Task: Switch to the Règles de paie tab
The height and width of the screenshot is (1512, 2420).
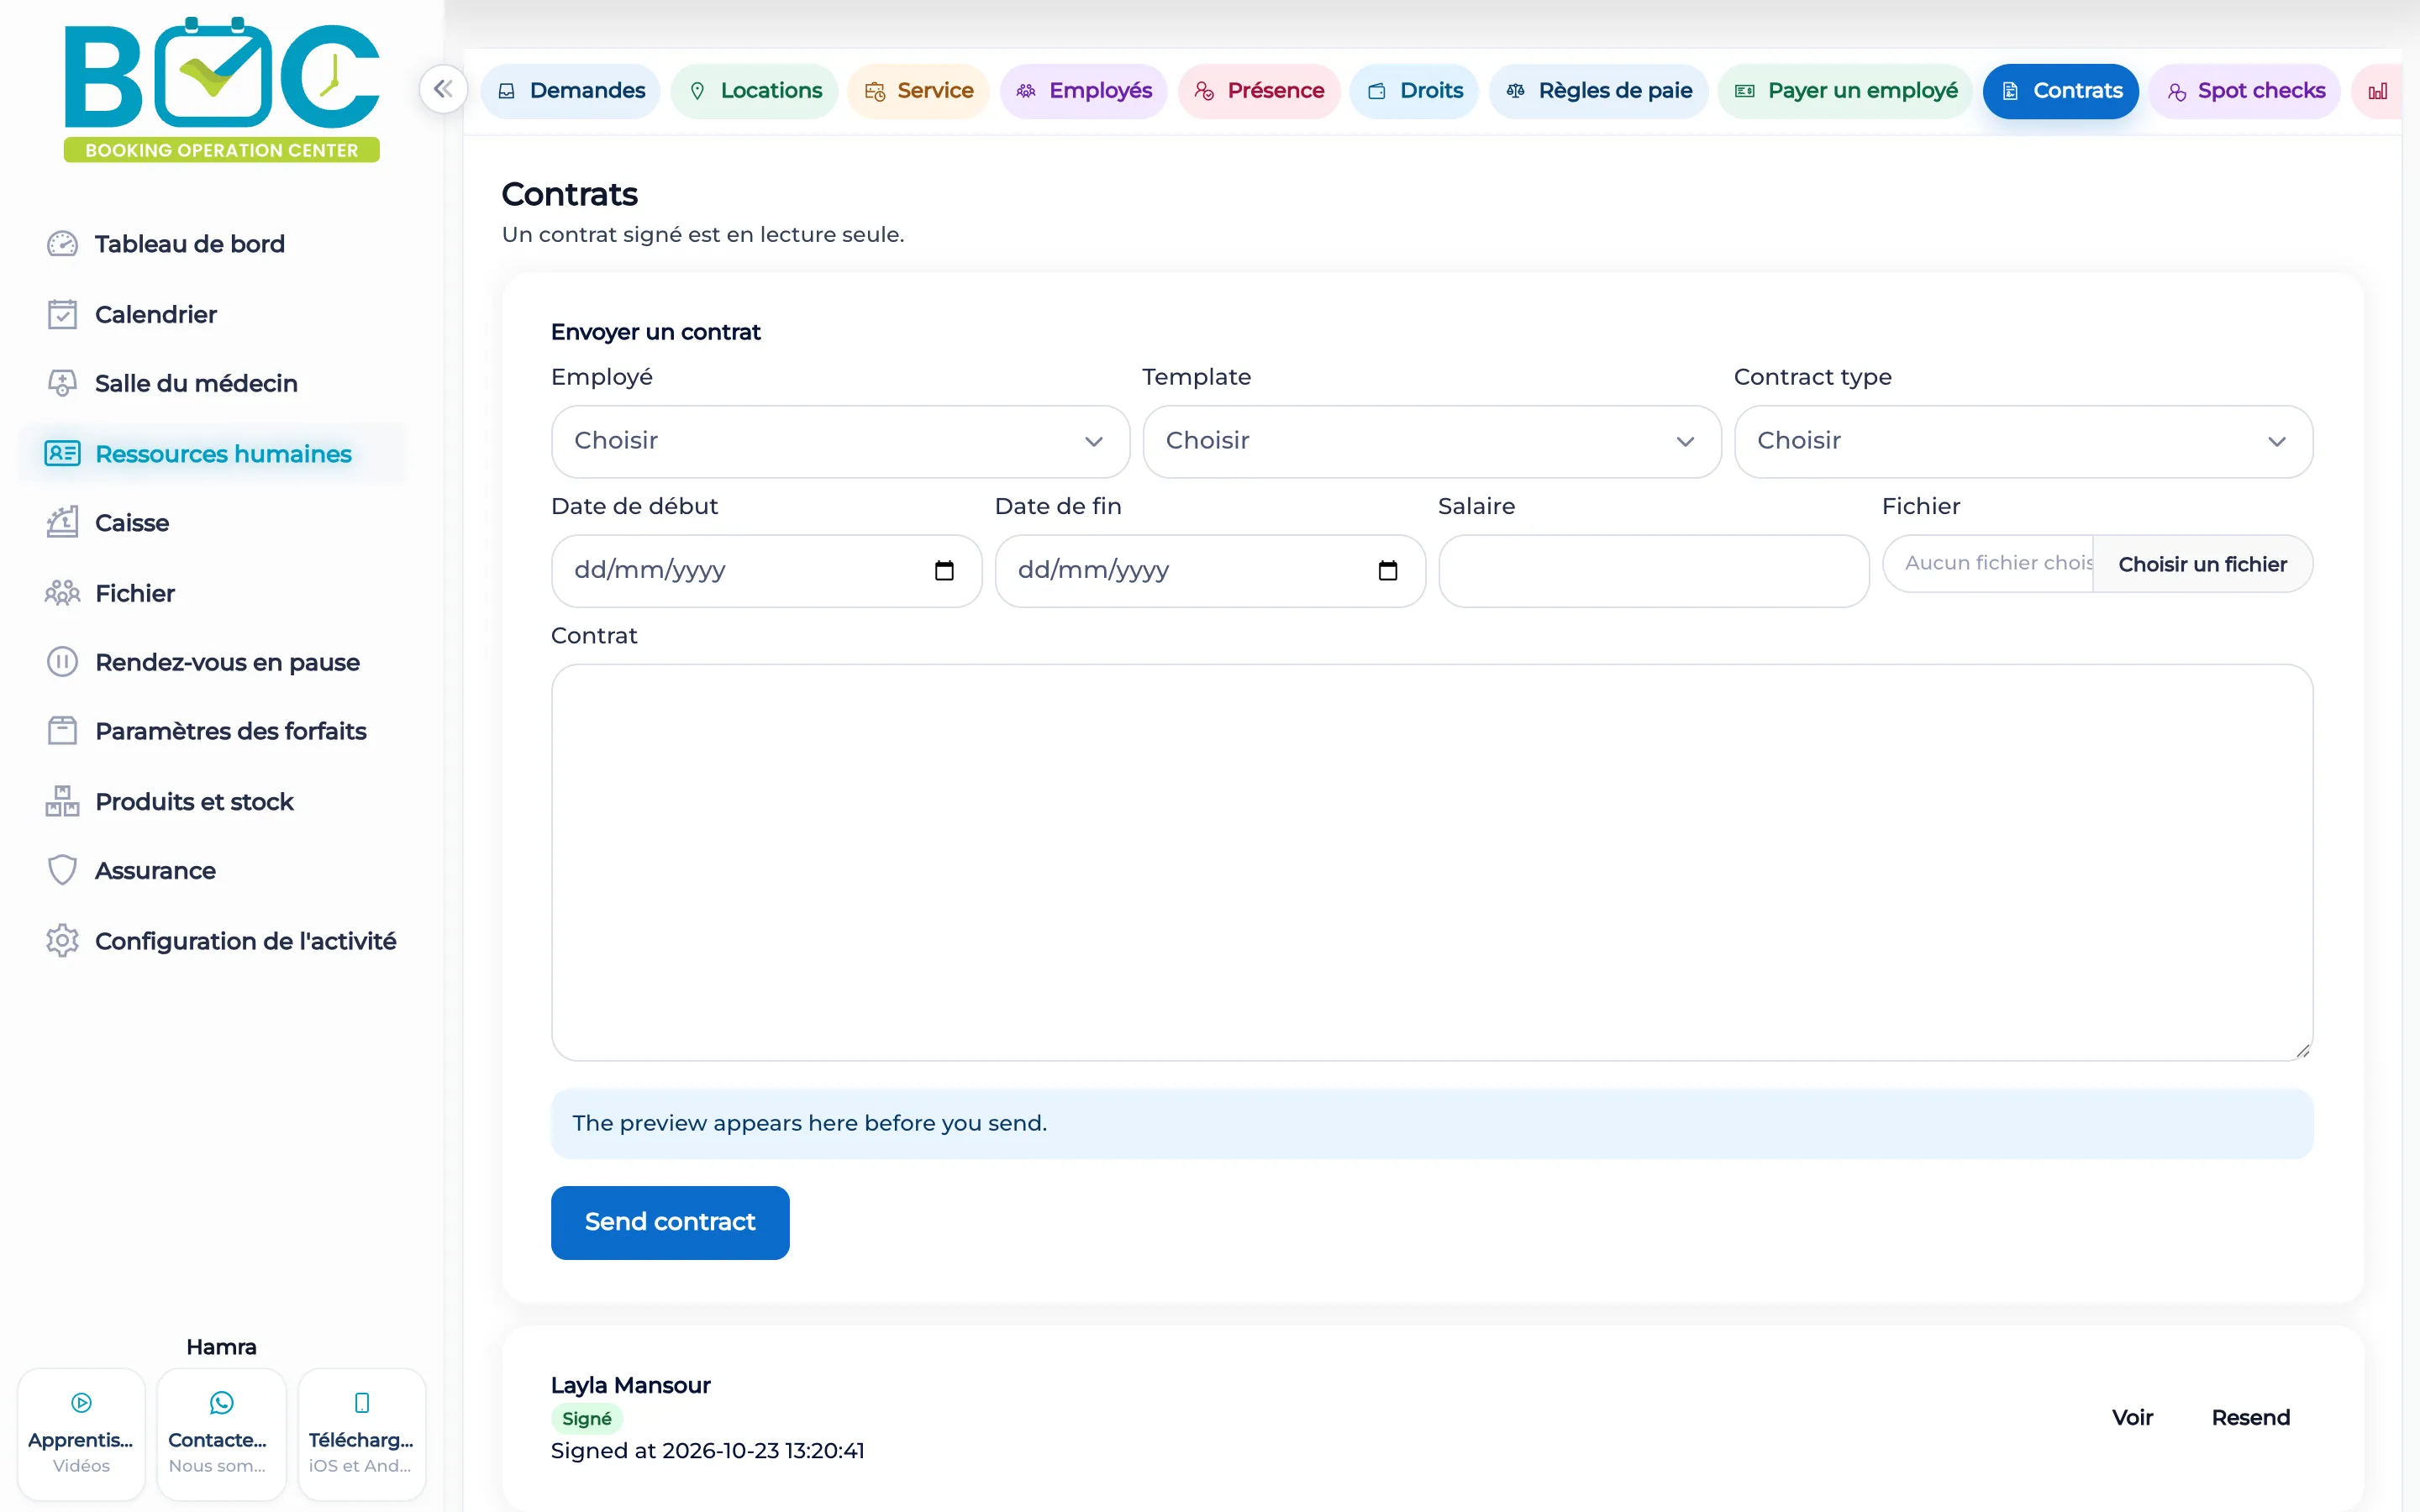Action: coord(1598,91)
